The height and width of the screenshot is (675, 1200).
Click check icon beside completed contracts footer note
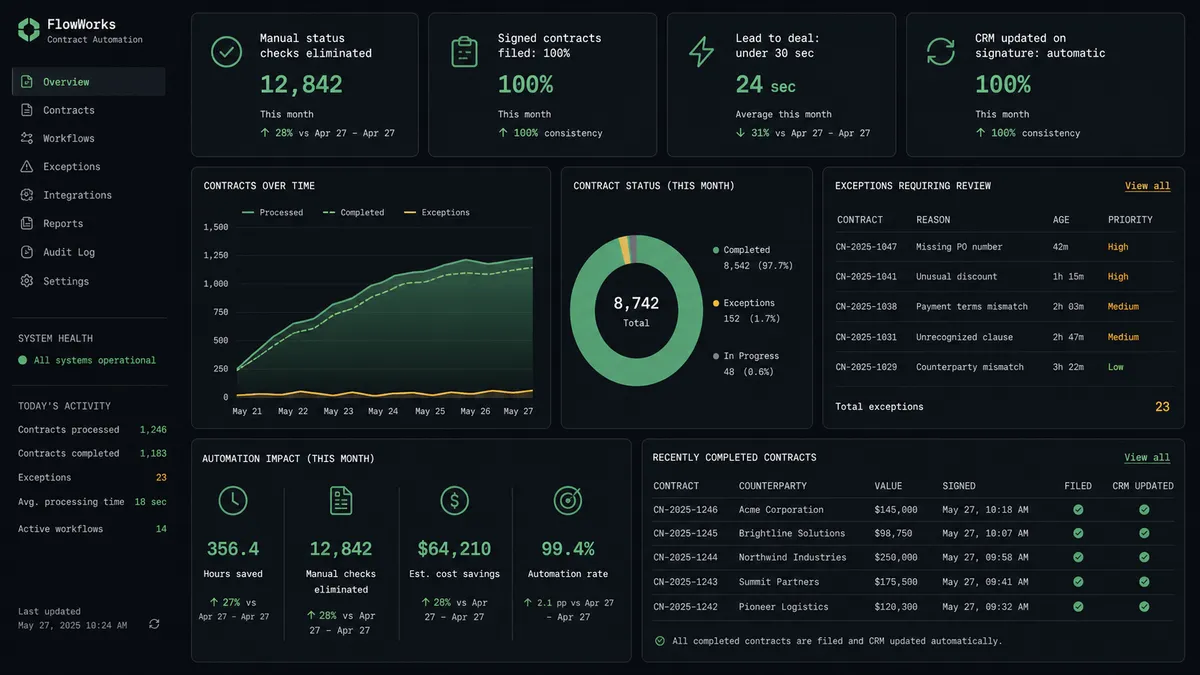point(659,641)
